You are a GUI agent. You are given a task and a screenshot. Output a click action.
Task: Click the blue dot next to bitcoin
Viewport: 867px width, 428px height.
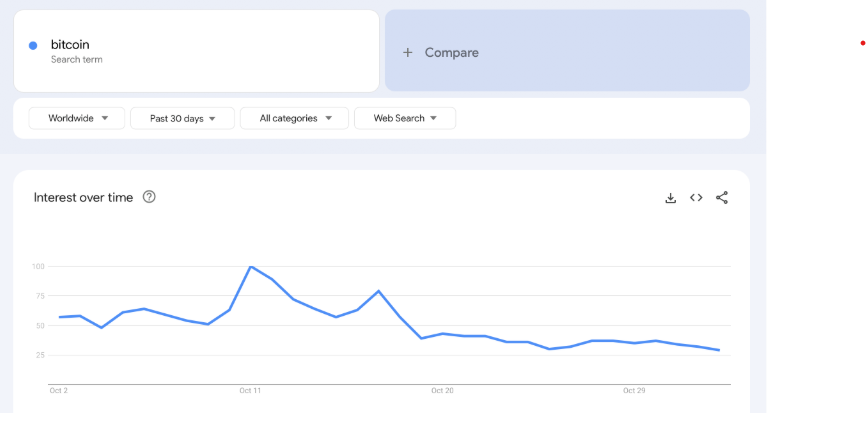(33, 45)
